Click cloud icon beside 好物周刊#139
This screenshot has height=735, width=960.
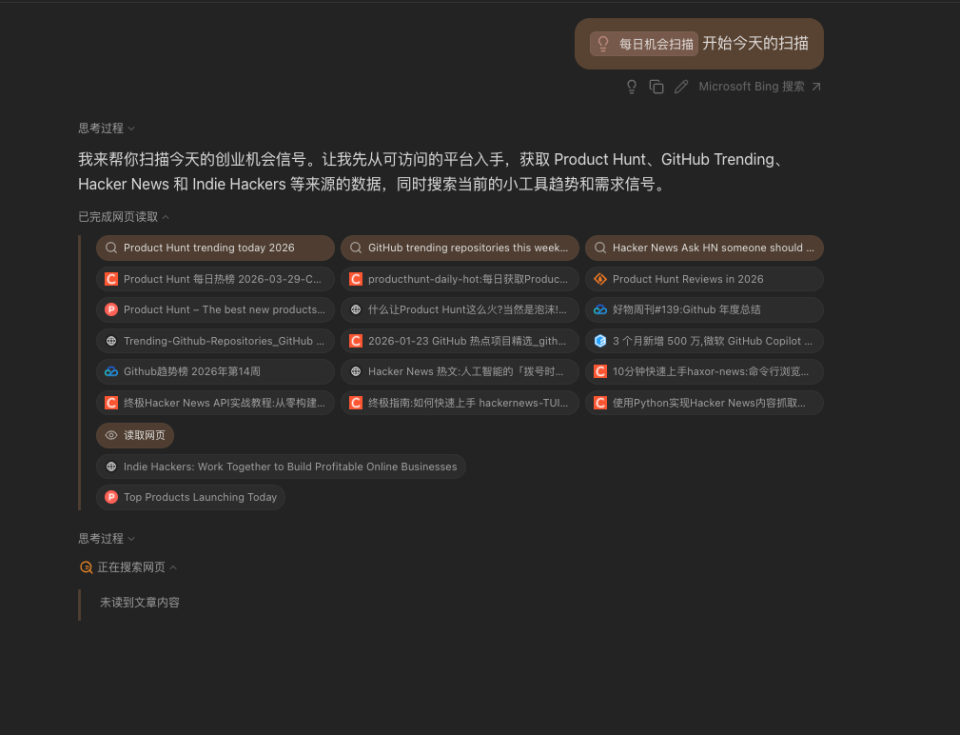point(600,310)
